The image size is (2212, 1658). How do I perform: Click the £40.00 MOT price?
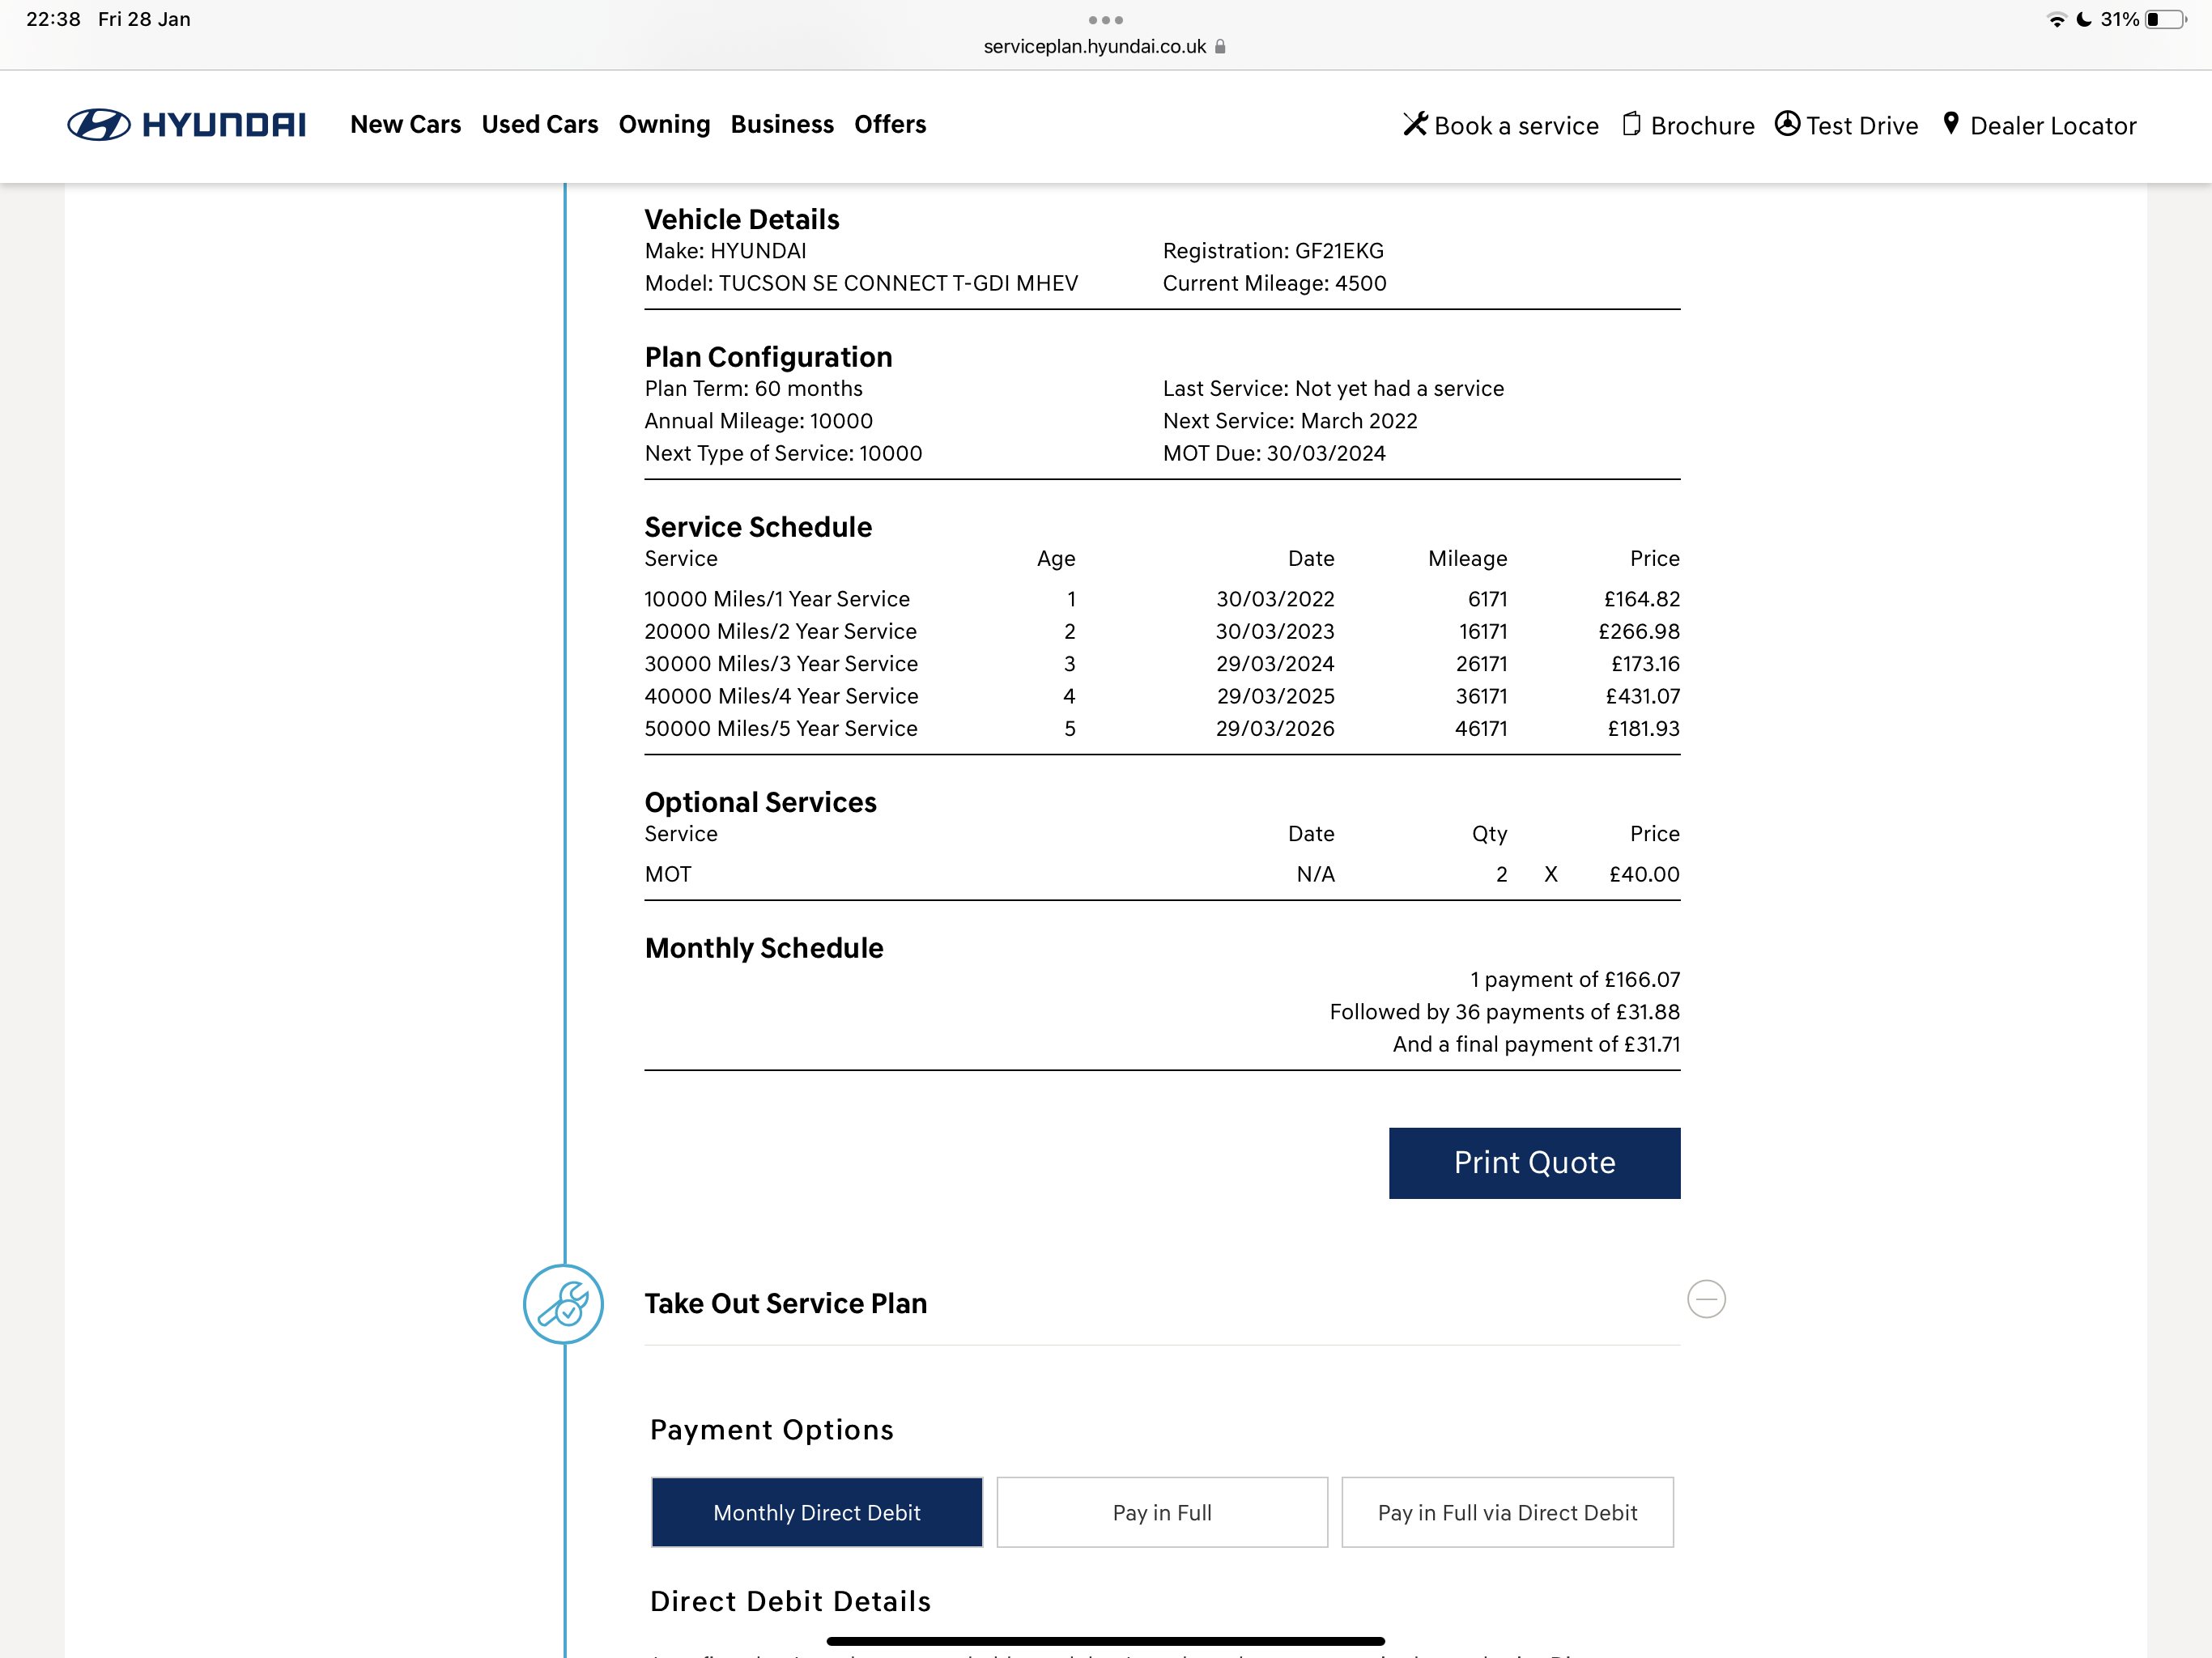[1644, 874]
